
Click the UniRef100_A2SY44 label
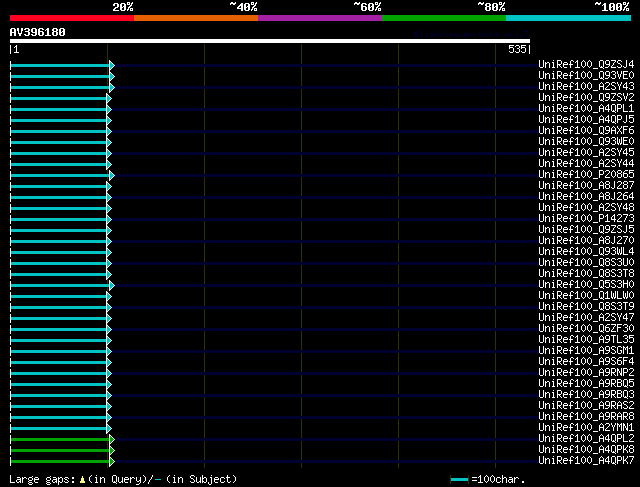(x=586, y=164)
